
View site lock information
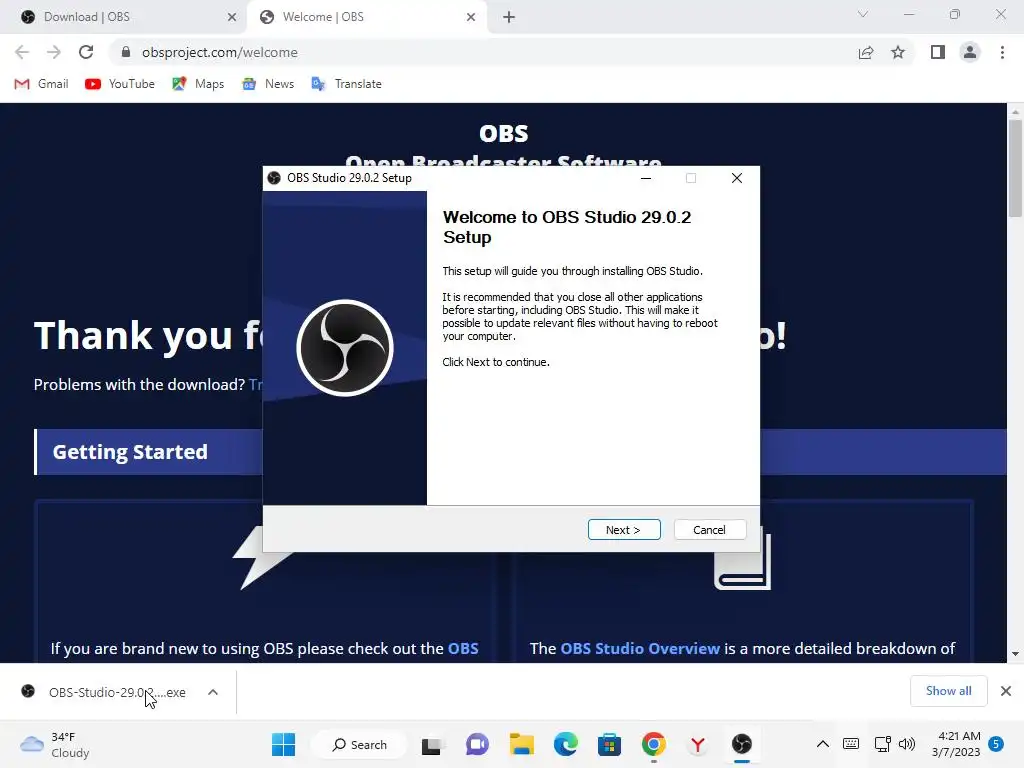click(x=127, y=52)
